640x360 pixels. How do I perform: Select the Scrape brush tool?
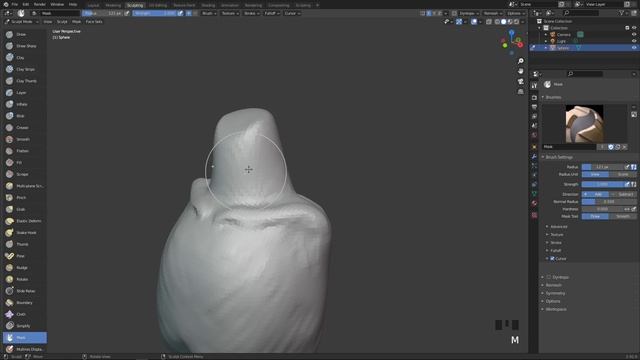[x=24, y=174]
